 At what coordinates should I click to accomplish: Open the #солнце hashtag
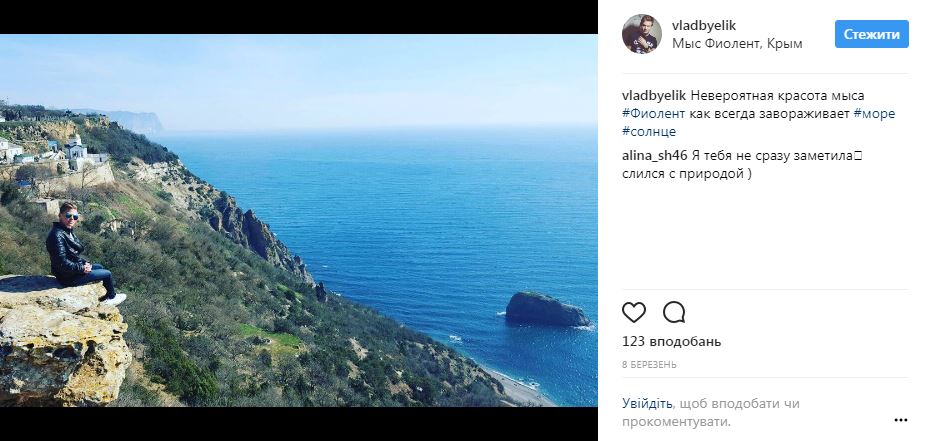pos(649,131)
